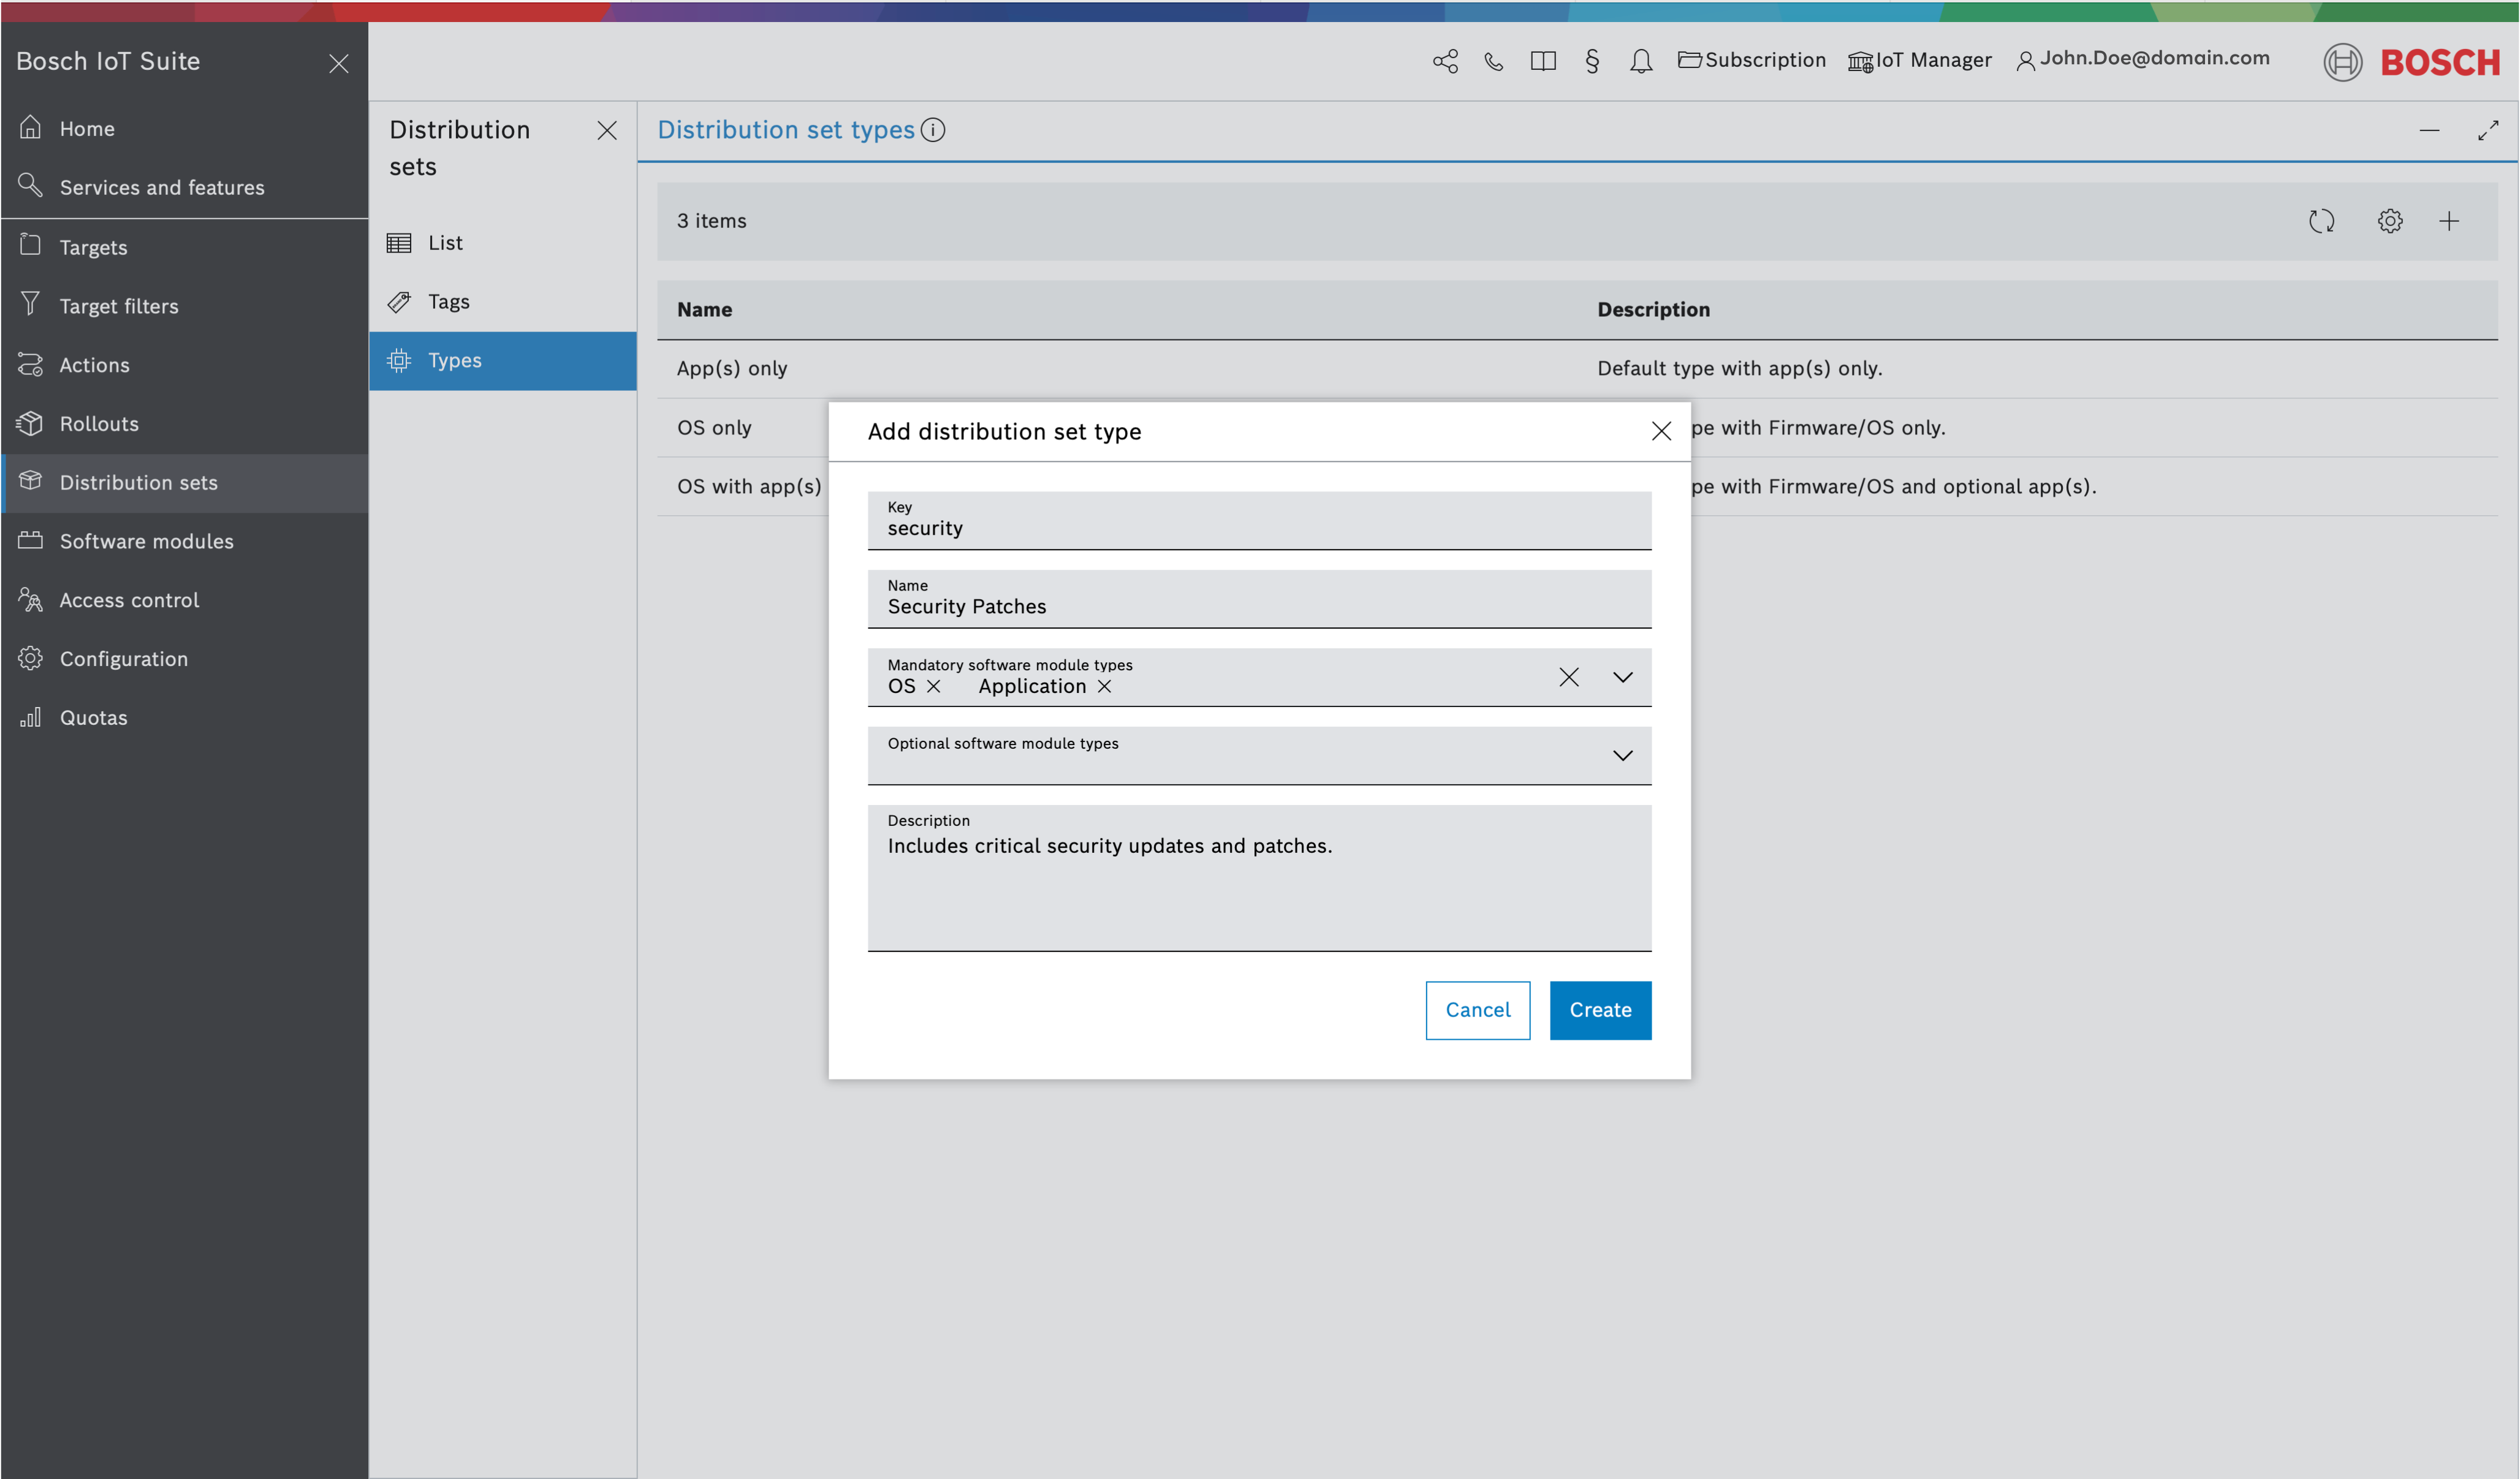This screenshot has width=2520, height=1479.
Task: Click the info icon beside title
Action: (933, 130)
